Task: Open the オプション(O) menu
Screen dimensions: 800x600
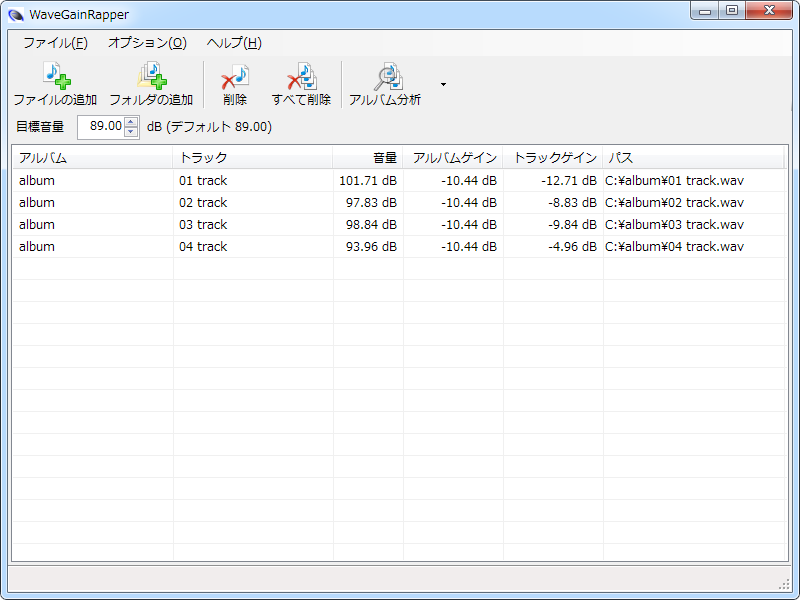Action: [x=147, y=43]
